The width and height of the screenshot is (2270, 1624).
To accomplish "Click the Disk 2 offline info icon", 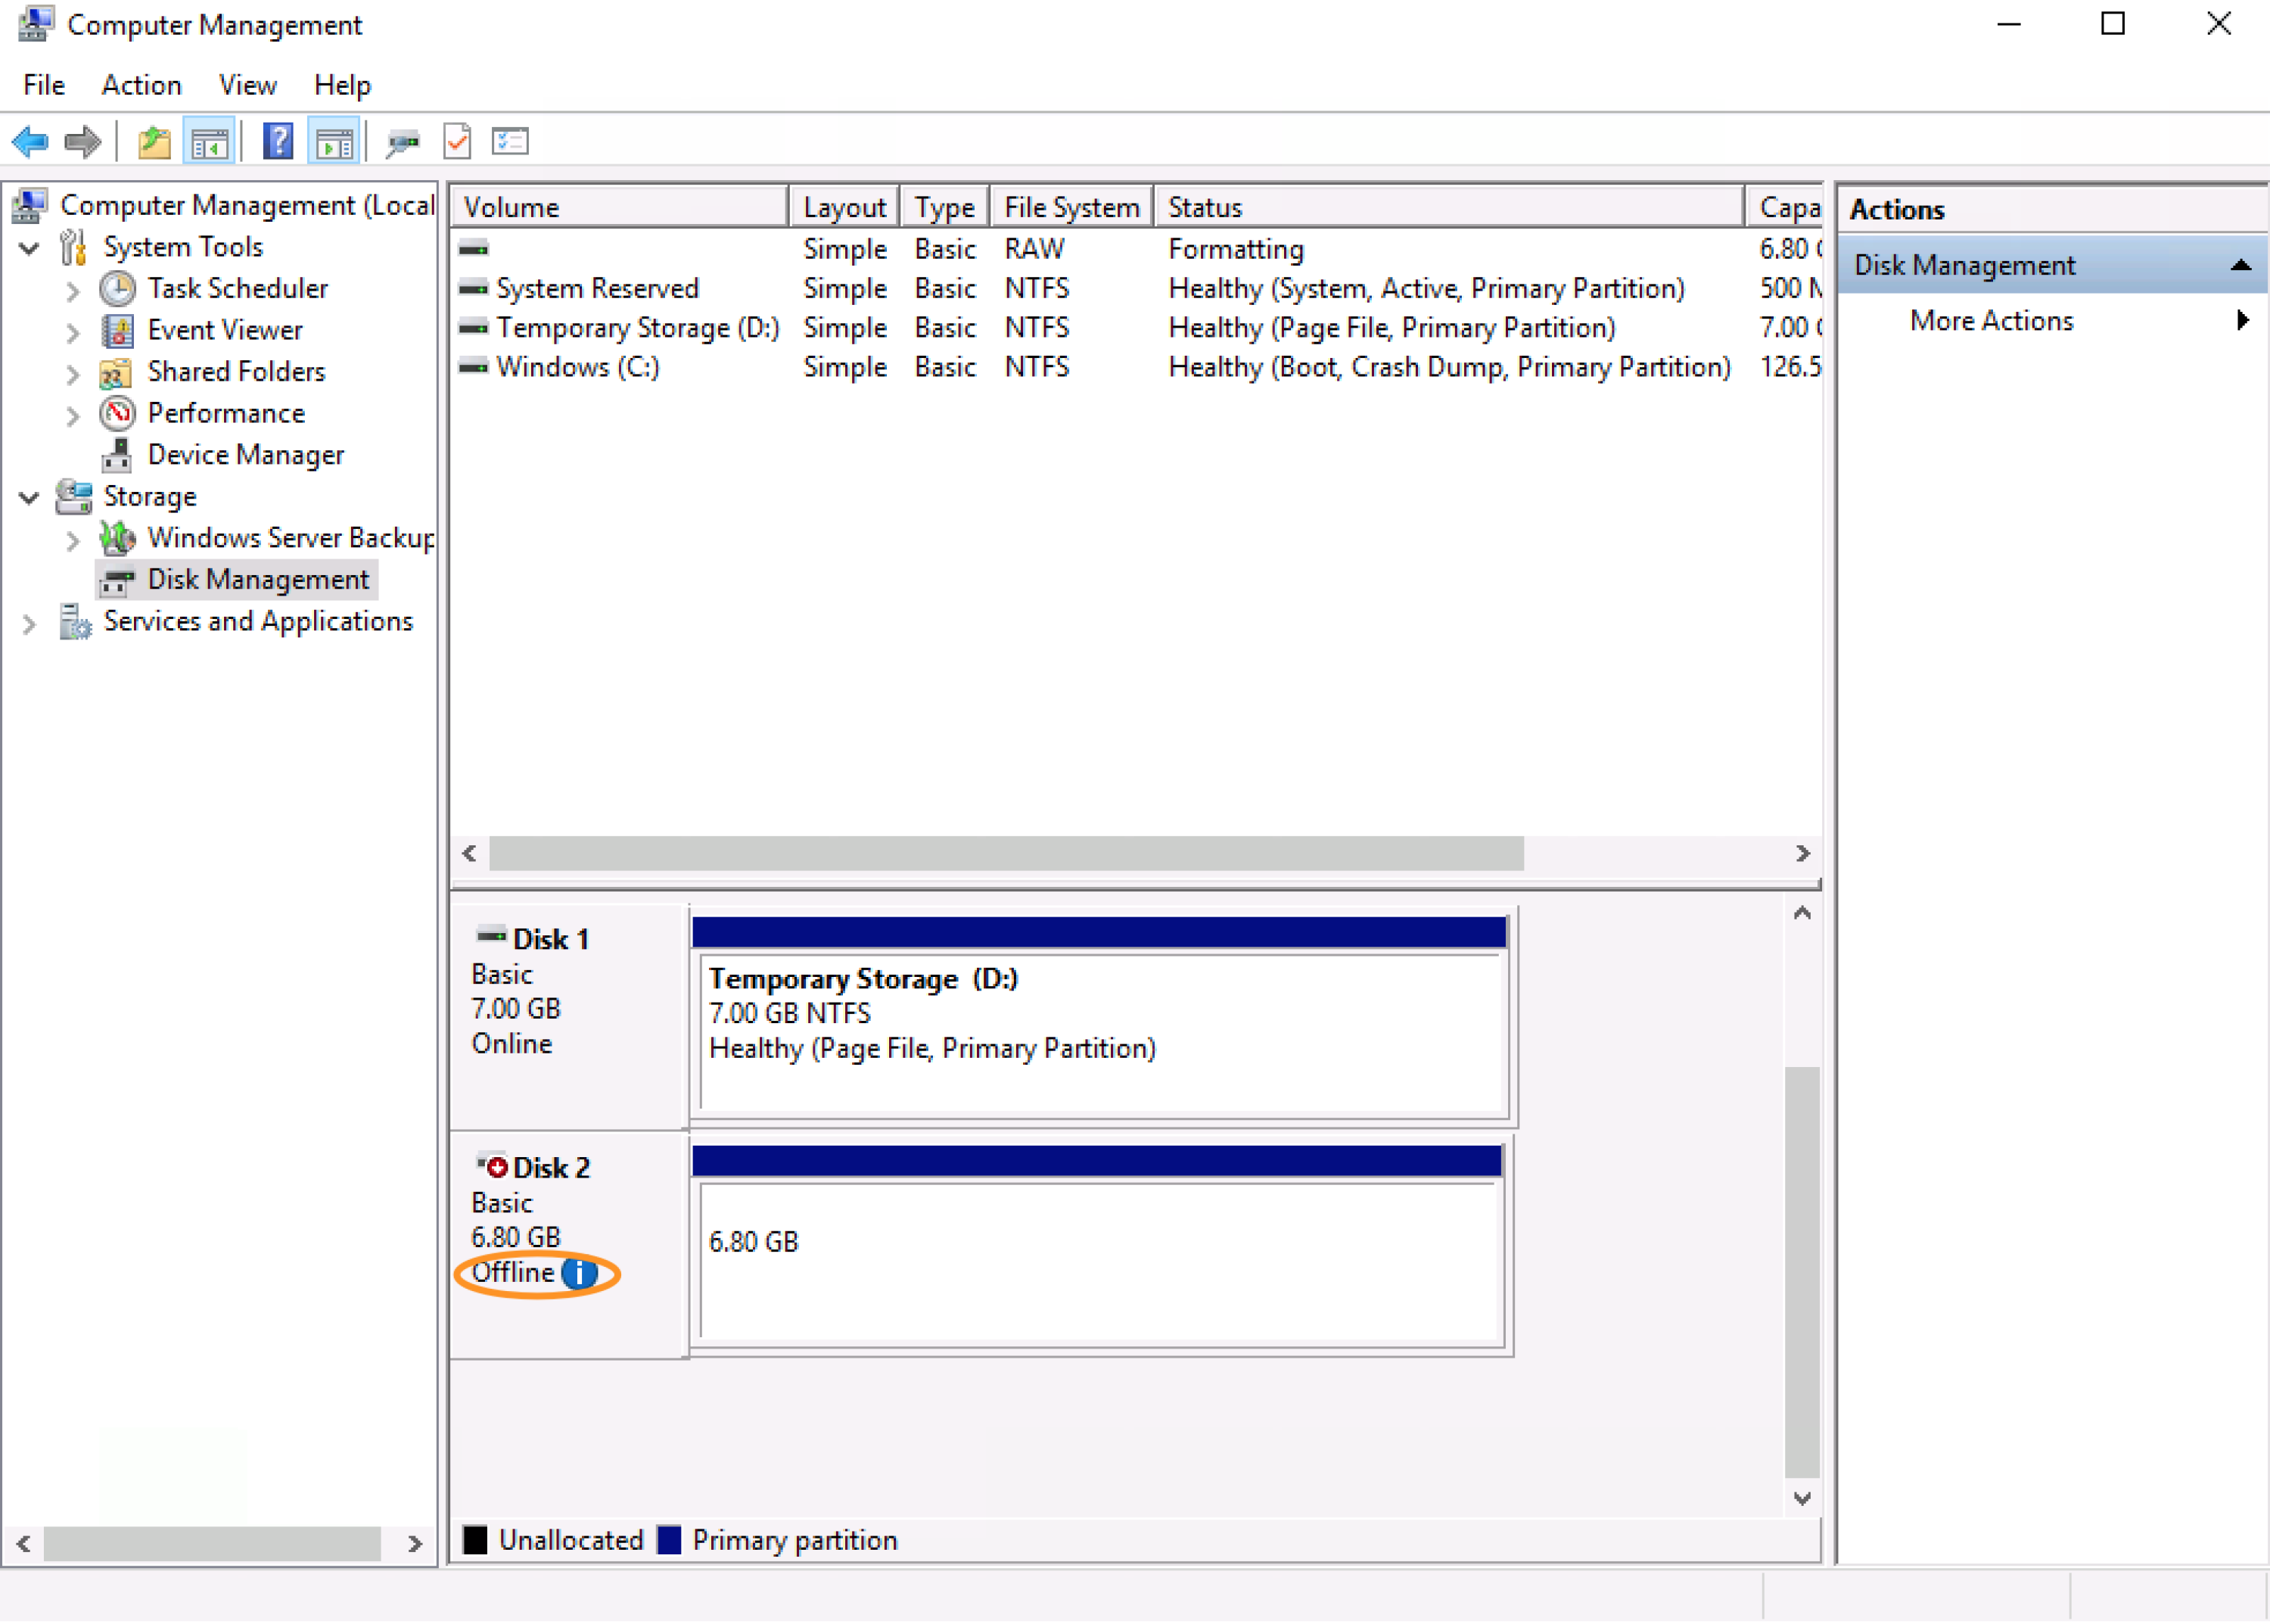I will pyautogui.click(x=580, y=1273).
